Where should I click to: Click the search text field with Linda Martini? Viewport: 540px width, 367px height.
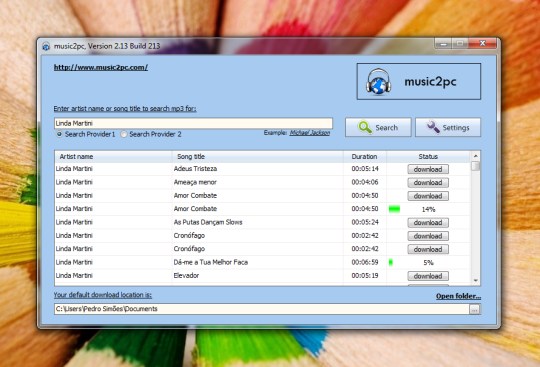pyautogui.click(x=193, y=123)
